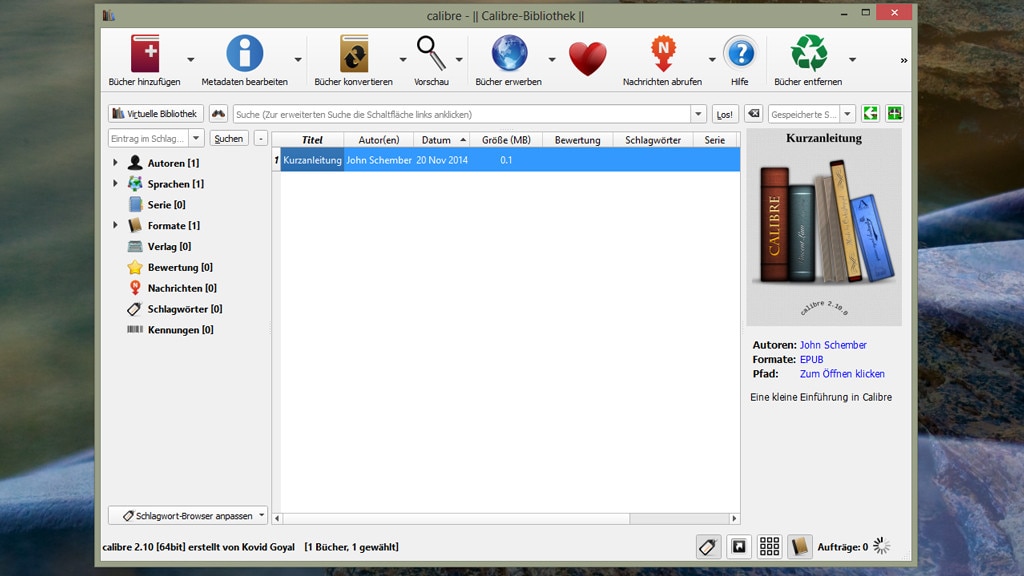Toggle the book details icon in status bar

[x=799, y=547]
